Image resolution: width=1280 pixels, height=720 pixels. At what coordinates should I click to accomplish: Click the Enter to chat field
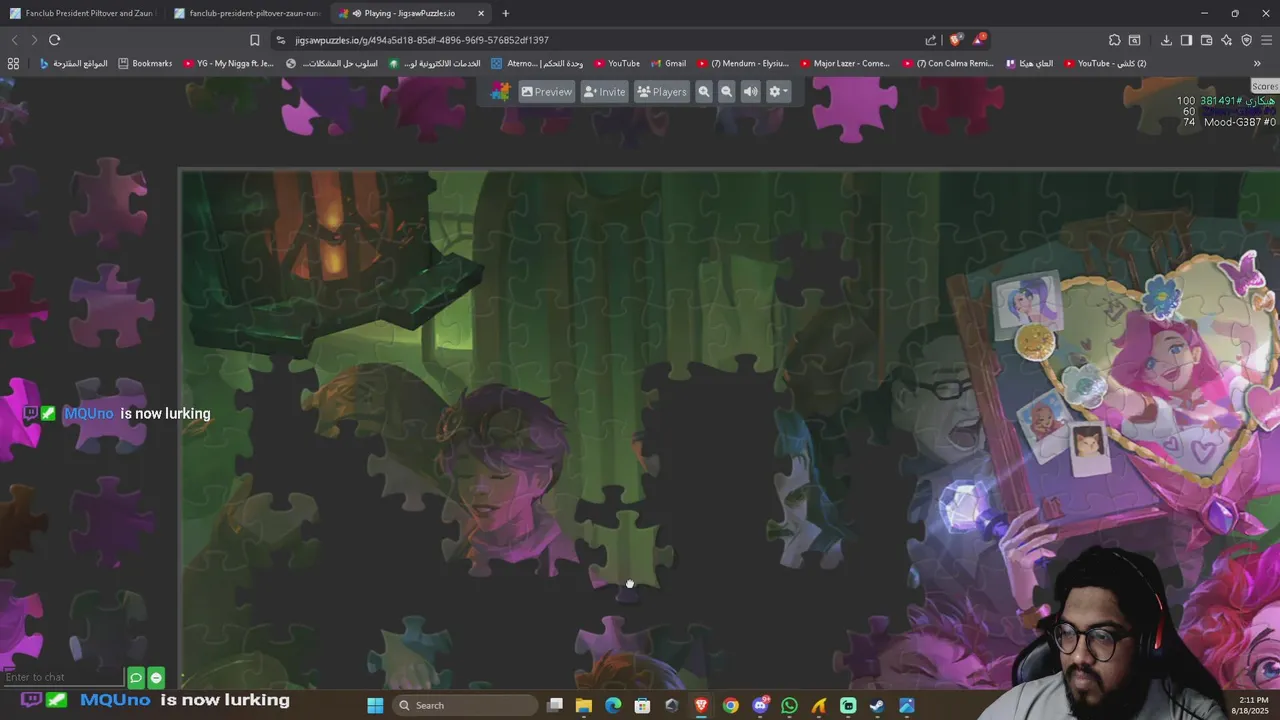pyautogui.click(x=63, y=677)
